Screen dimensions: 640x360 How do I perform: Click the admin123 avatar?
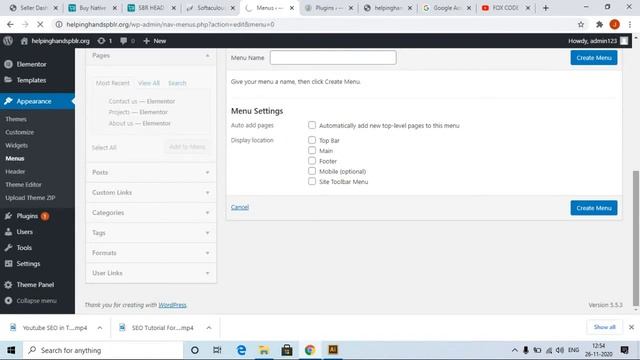(x=624, y=41)
